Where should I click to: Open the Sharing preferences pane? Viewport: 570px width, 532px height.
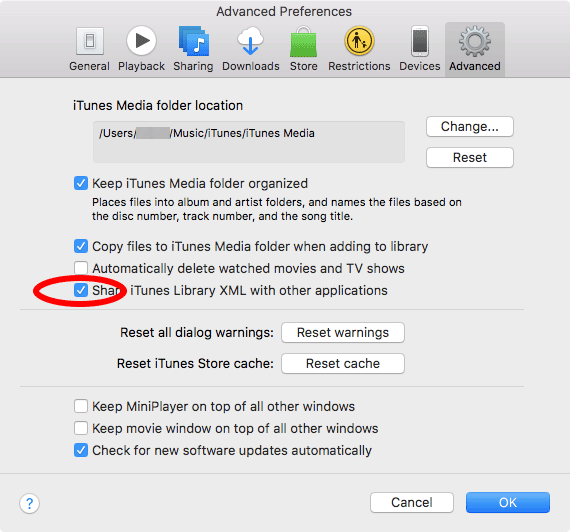click(193, 49)
